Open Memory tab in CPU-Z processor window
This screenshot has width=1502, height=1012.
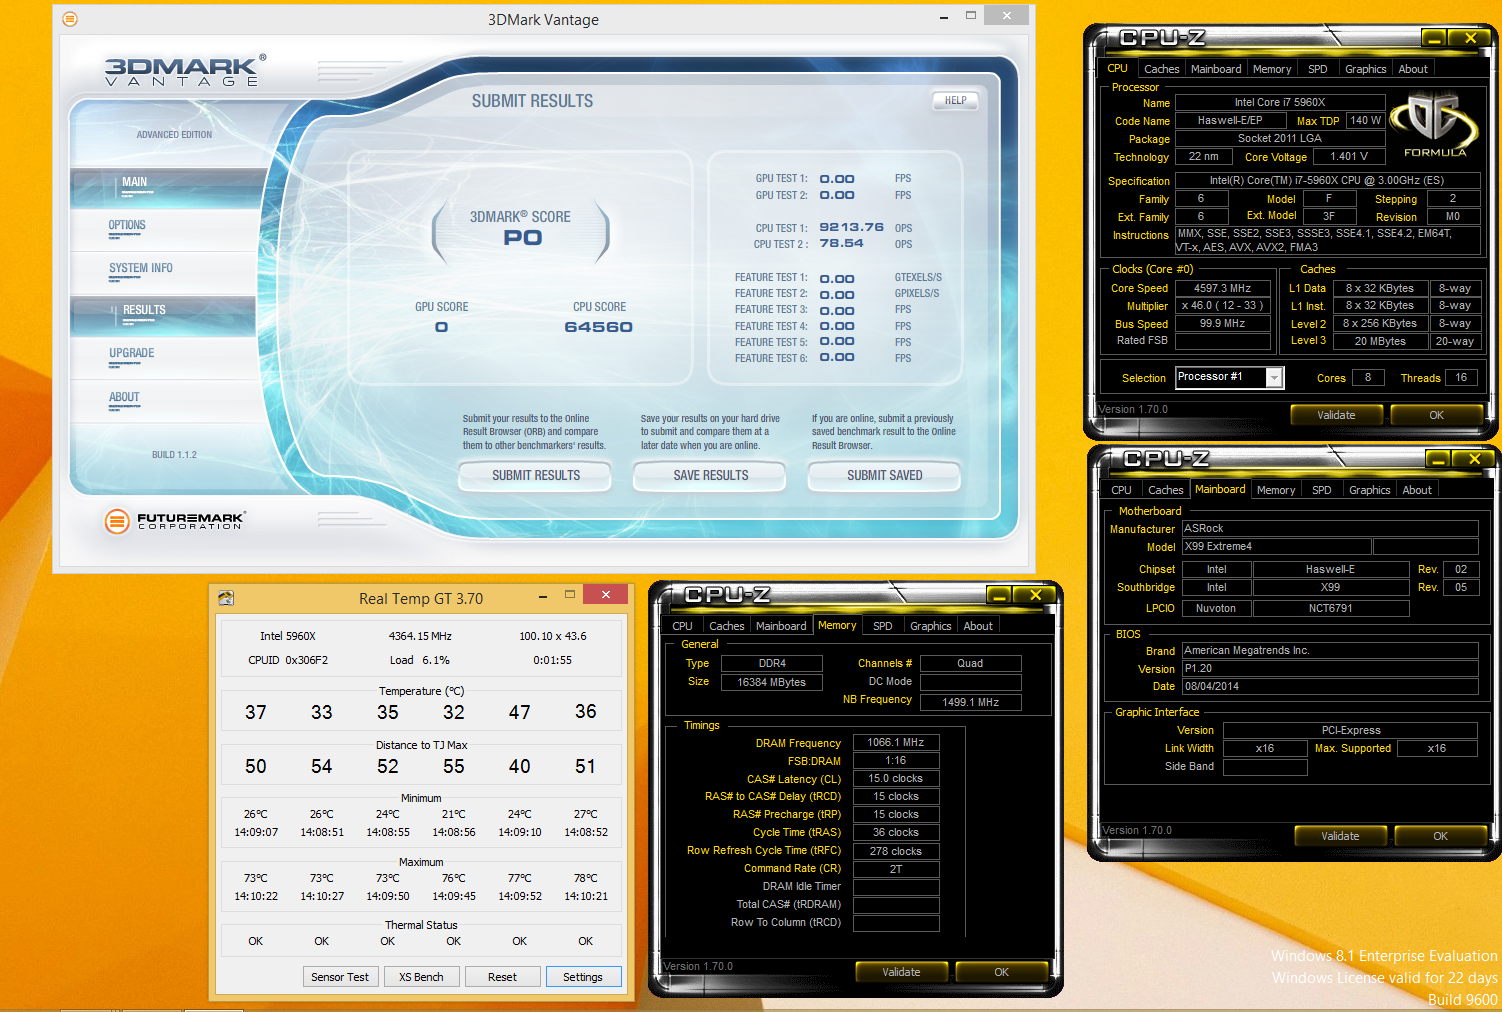(1272, 69)
